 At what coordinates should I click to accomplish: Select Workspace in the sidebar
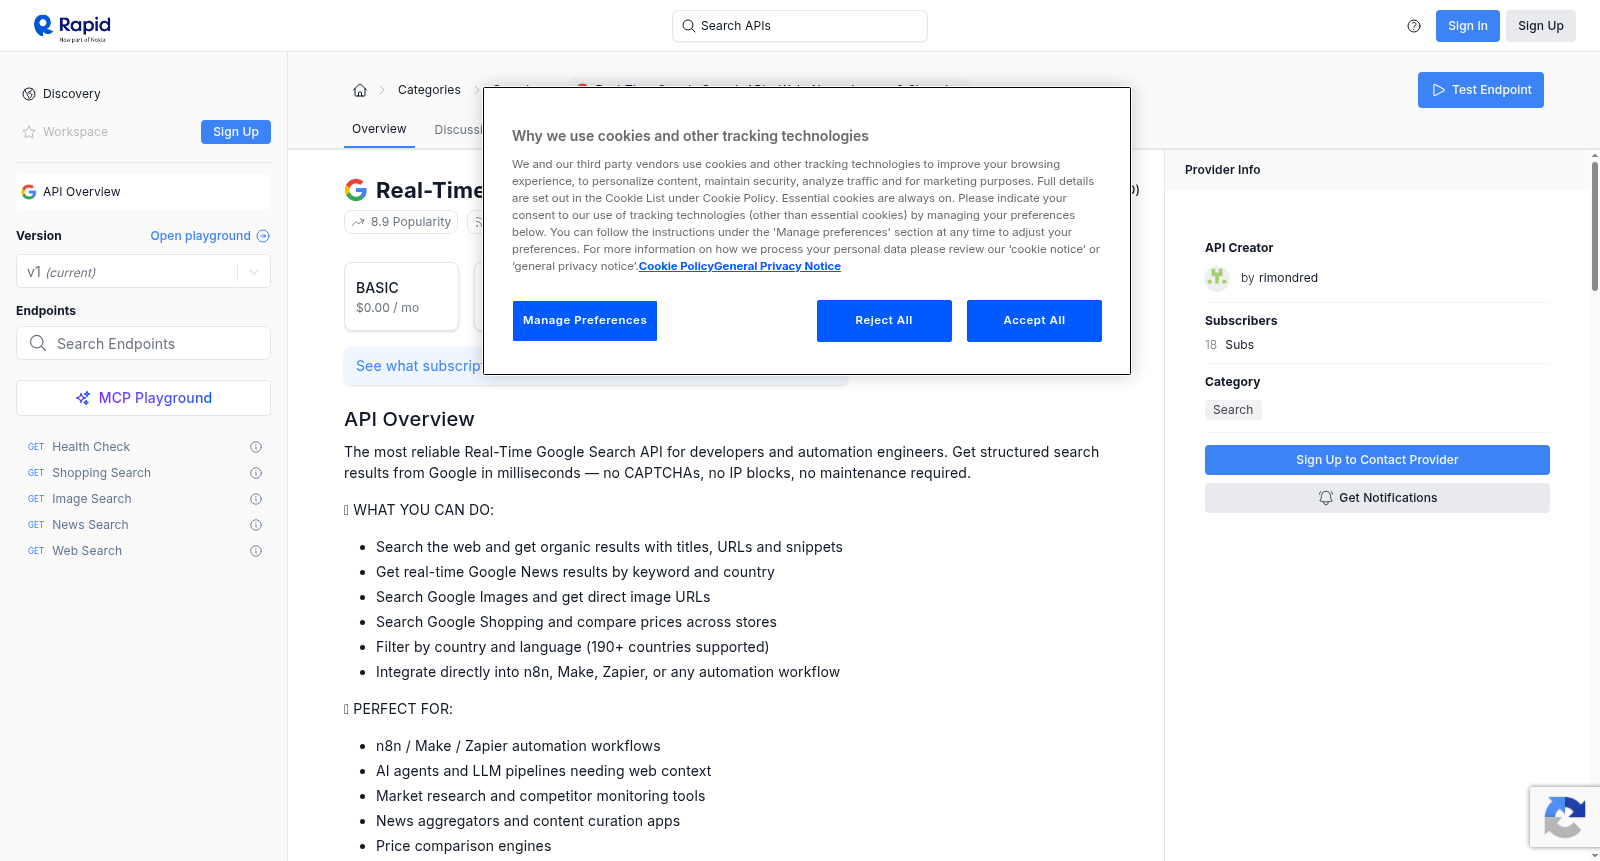click(x=75, y=132)
